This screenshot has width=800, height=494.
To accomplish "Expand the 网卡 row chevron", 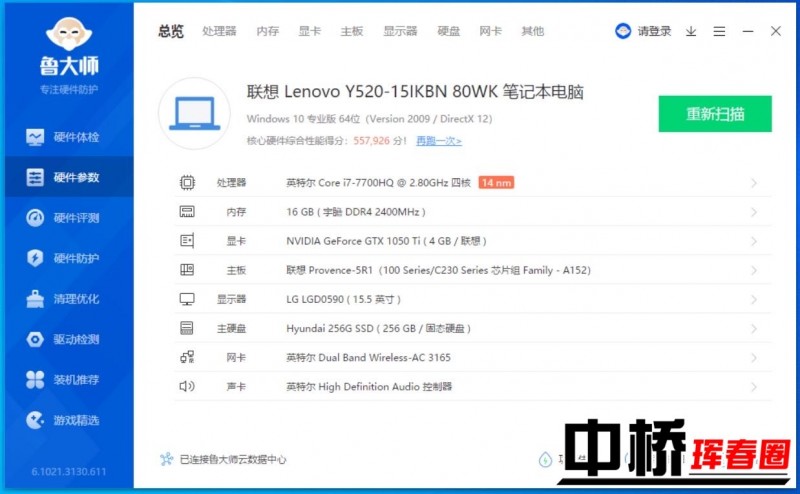I will [x=754, y=357].
